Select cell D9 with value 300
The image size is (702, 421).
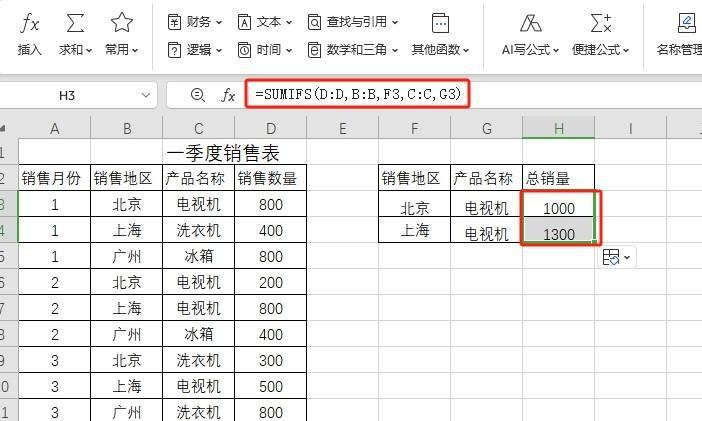[271, 360]
